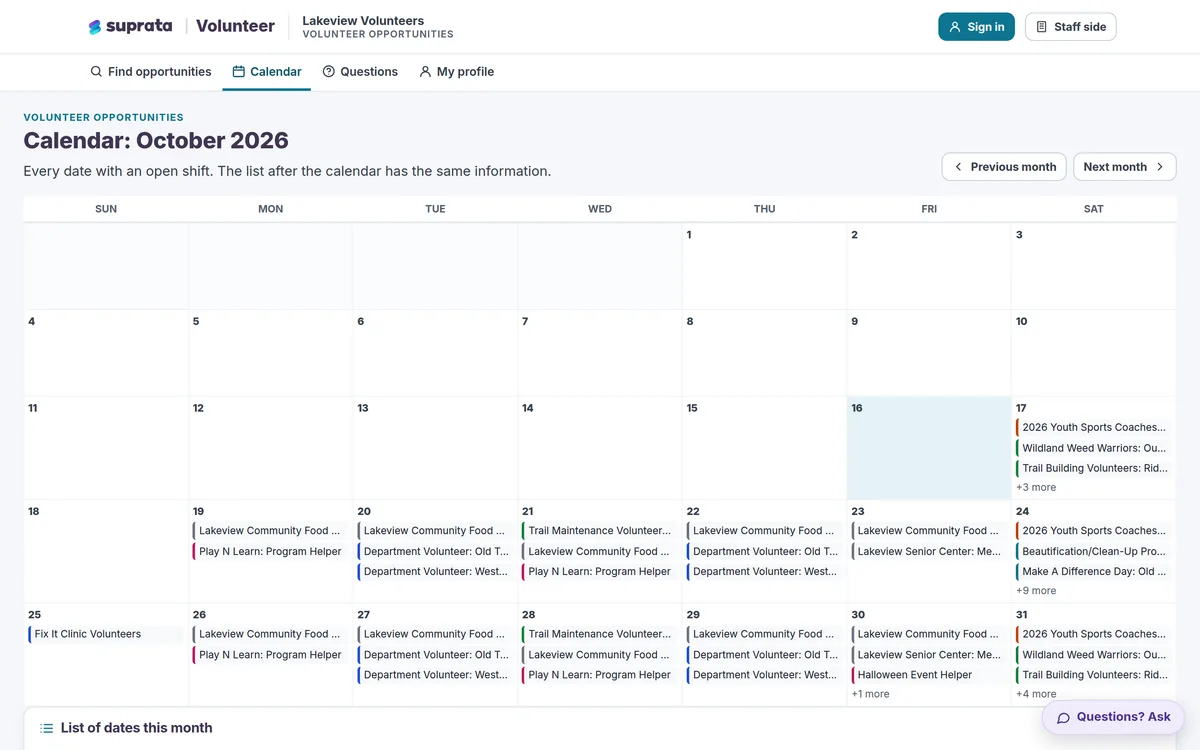Open the Find opportunities tab
Viewport: 1200px width, 750px height.
coord(150,72)
